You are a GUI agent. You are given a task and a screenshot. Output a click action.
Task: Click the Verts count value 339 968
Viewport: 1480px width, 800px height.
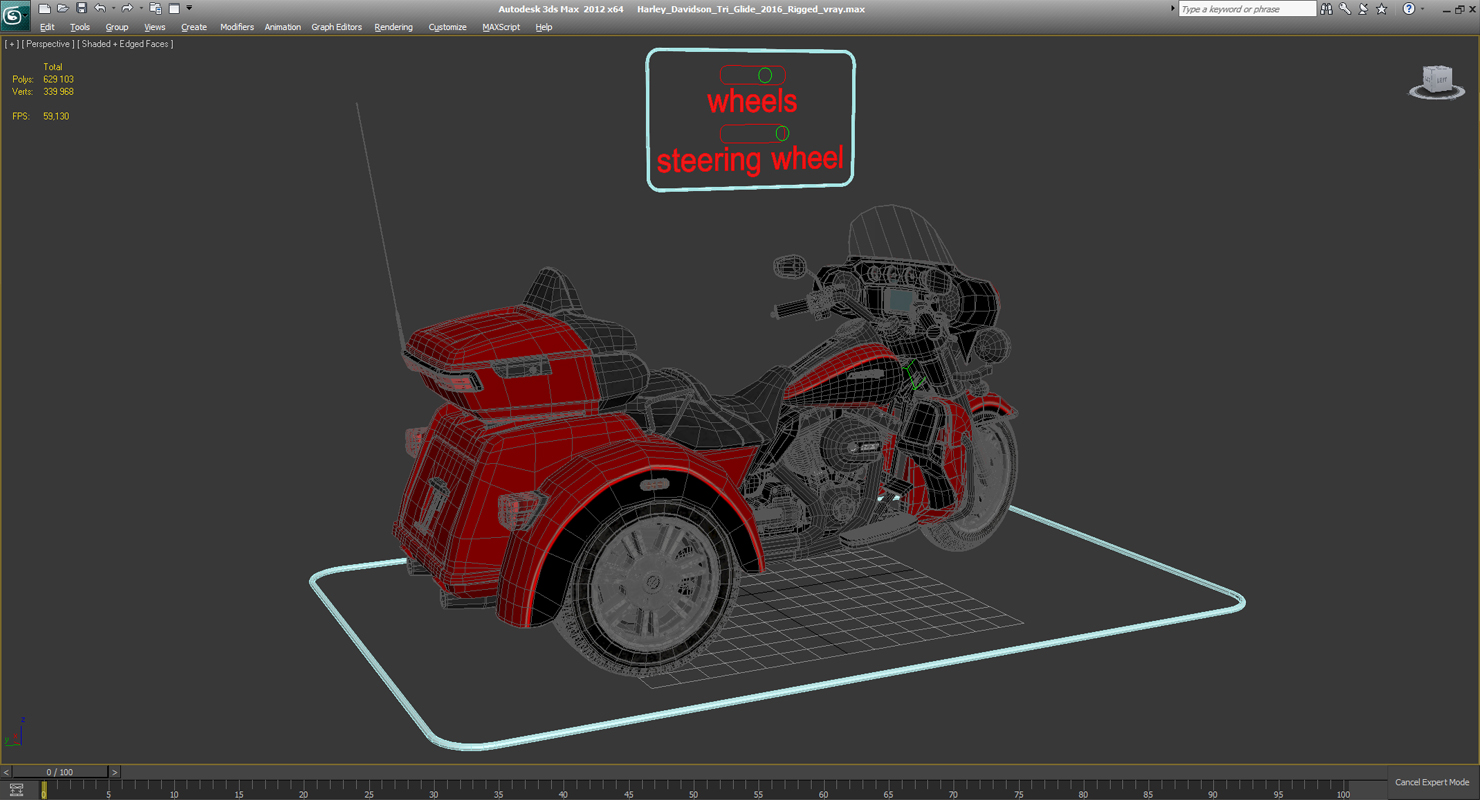point(58,91)
